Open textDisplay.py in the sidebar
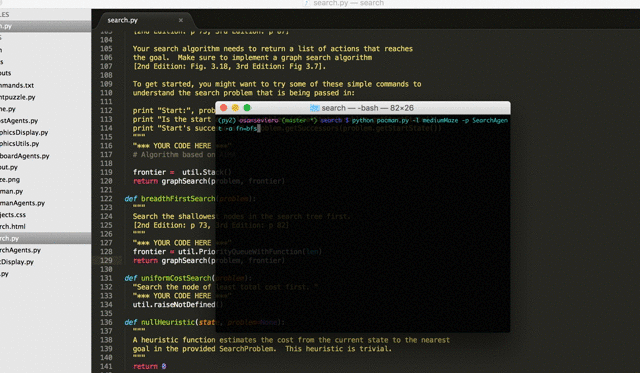Screen dimensions: 640x373 pos(17,262)
